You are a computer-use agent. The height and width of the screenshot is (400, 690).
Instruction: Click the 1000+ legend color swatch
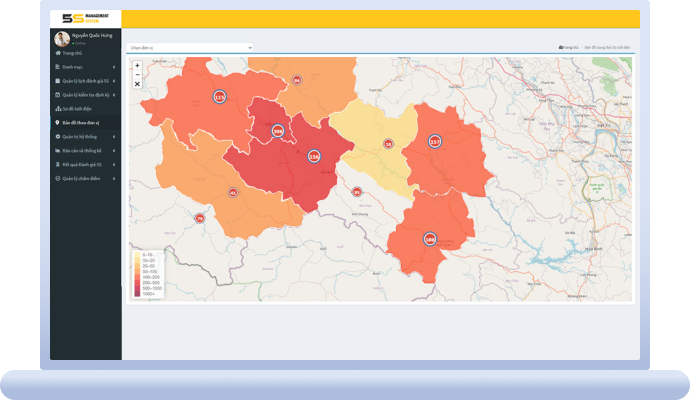[x=138, y=295]
